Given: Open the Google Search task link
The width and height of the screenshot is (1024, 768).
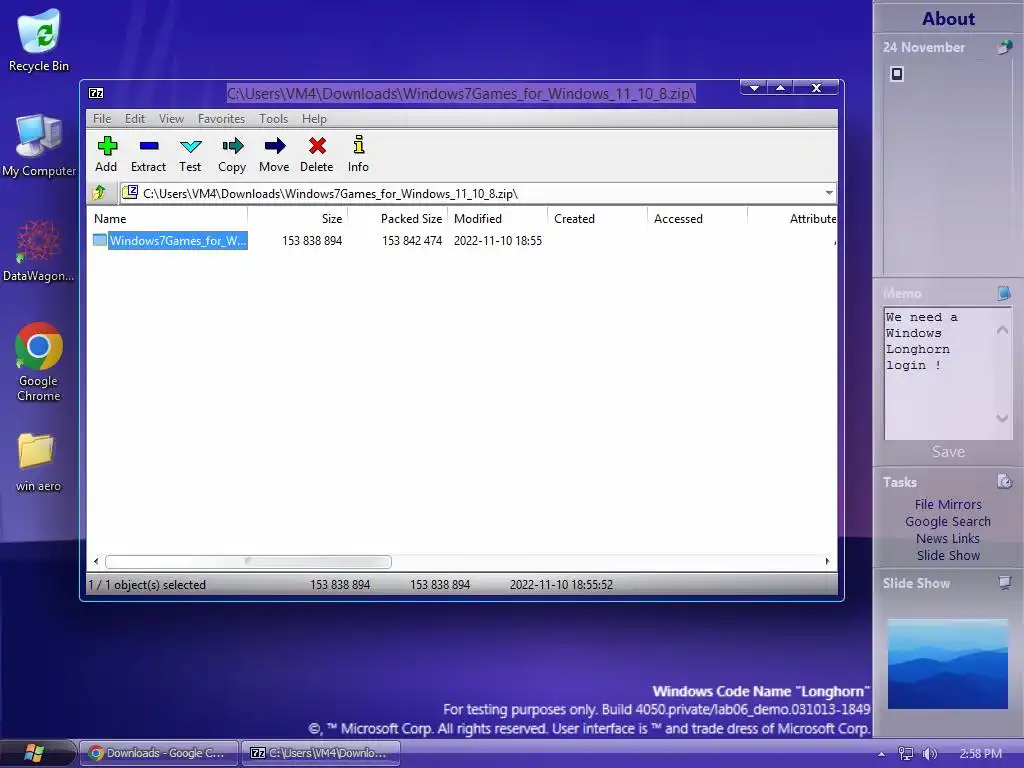Looking at the screenshot, I should tap(948, 521).
